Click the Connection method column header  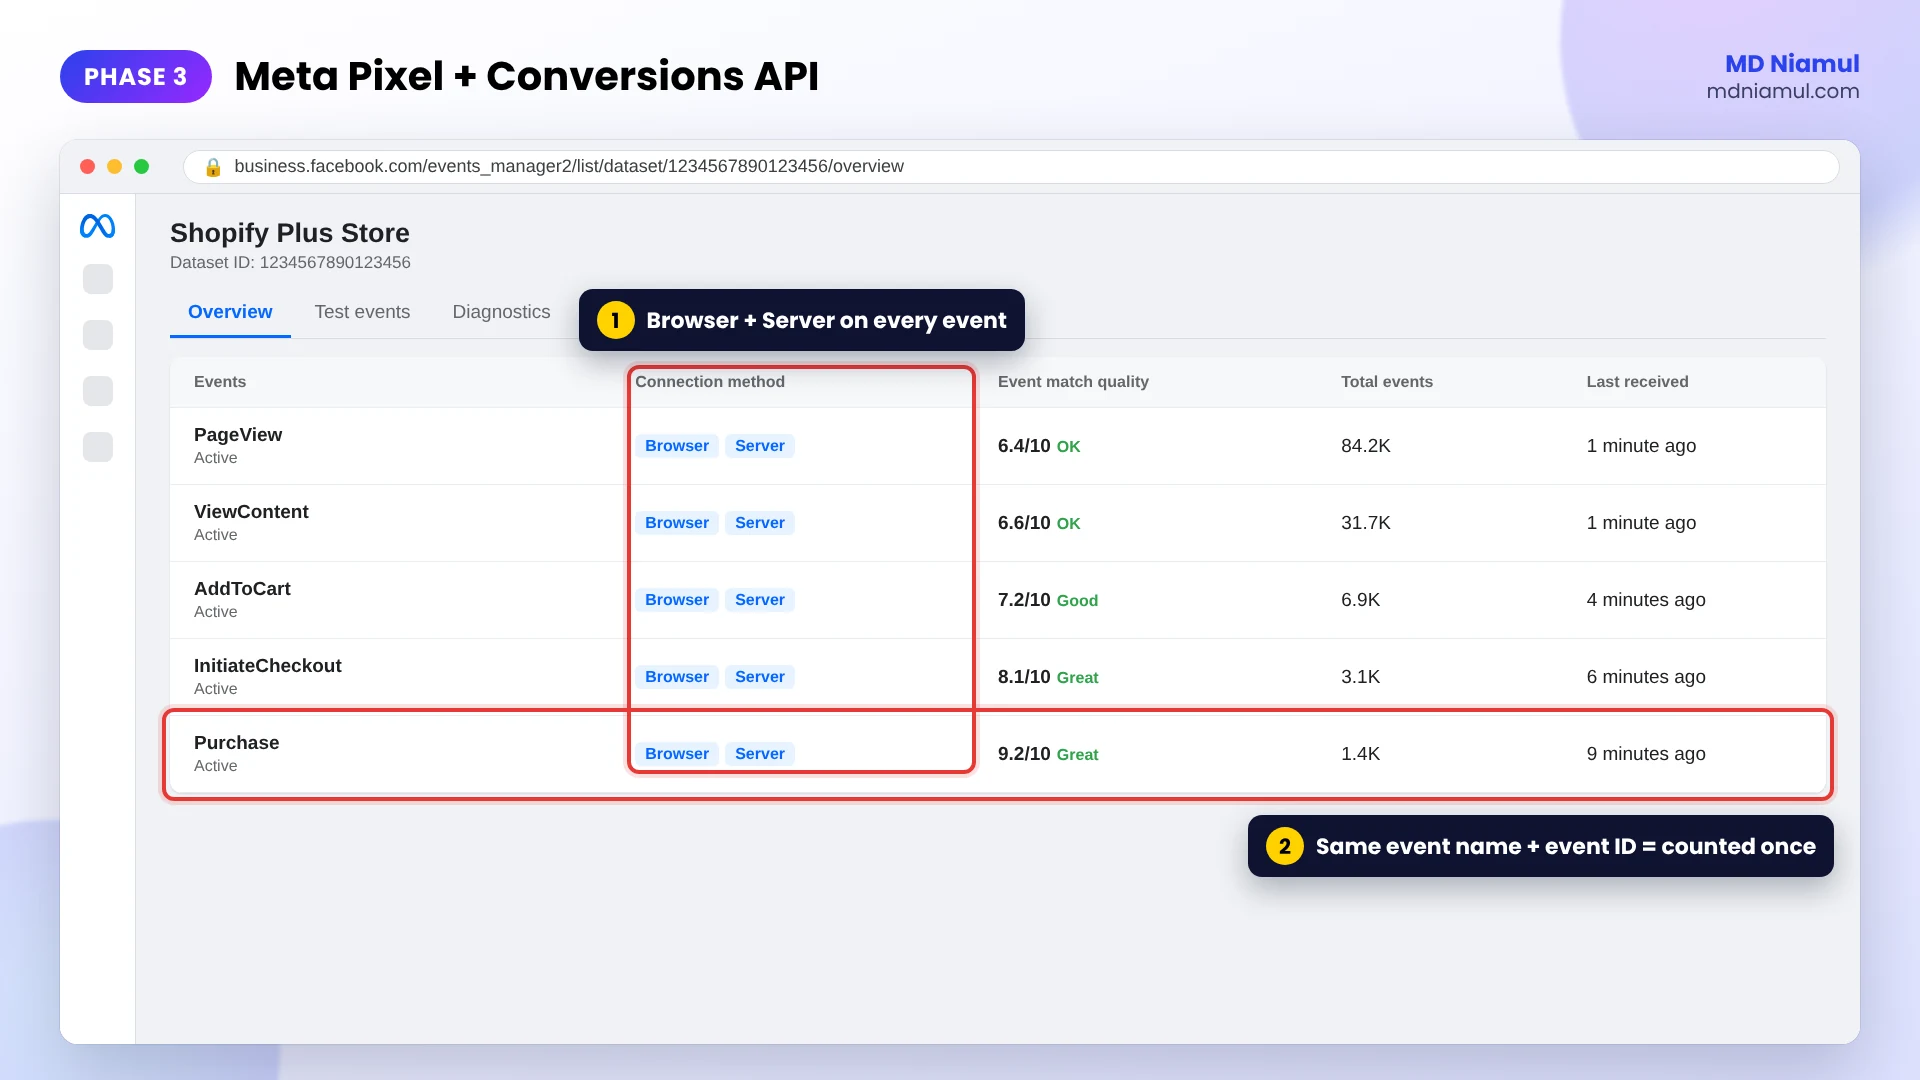(710, 382)
